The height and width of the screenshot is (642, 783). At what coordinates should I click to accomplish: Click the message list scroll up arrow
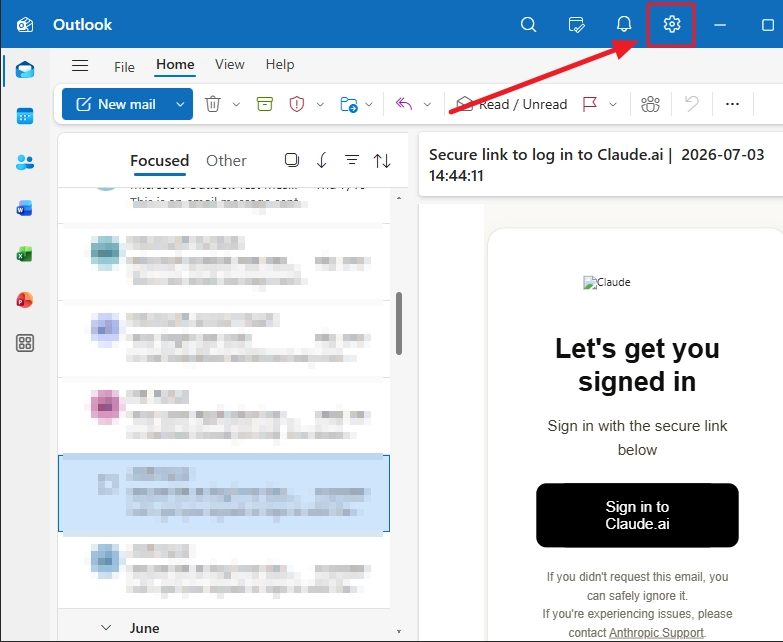[x=399, y=199]
